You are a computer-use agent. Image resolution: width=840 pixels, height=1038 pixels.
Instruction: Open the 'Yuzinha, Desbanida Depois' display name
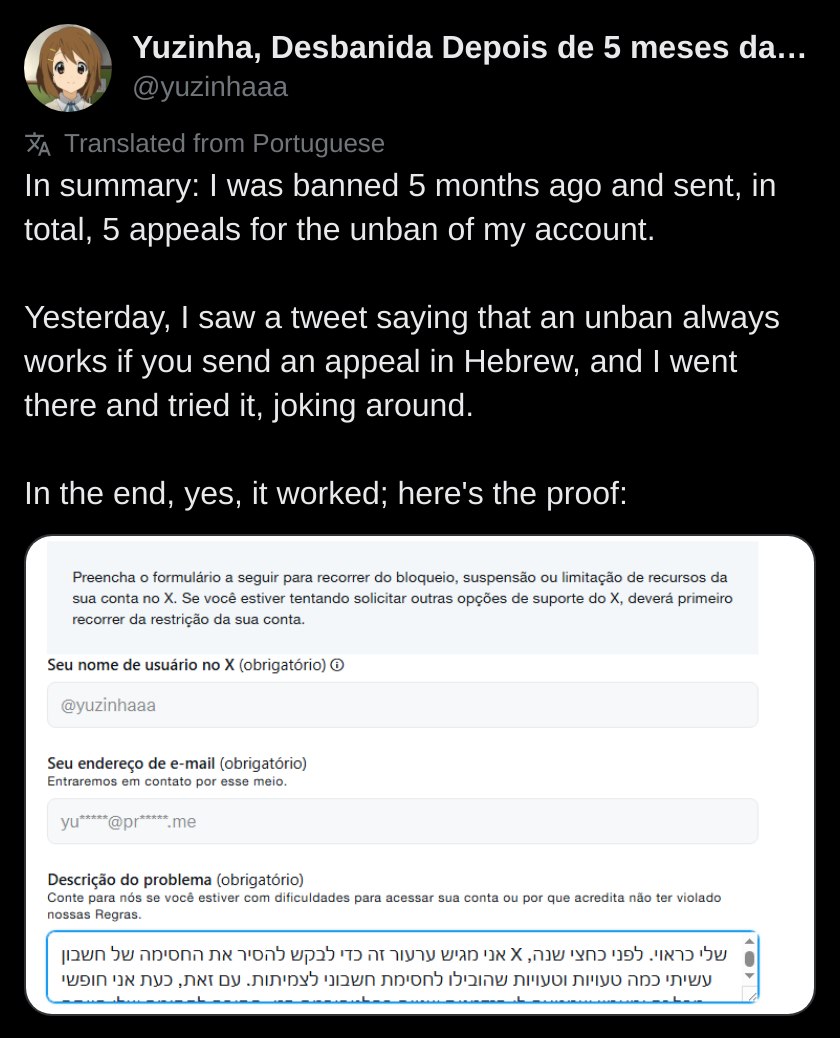(x=469, y=48)
